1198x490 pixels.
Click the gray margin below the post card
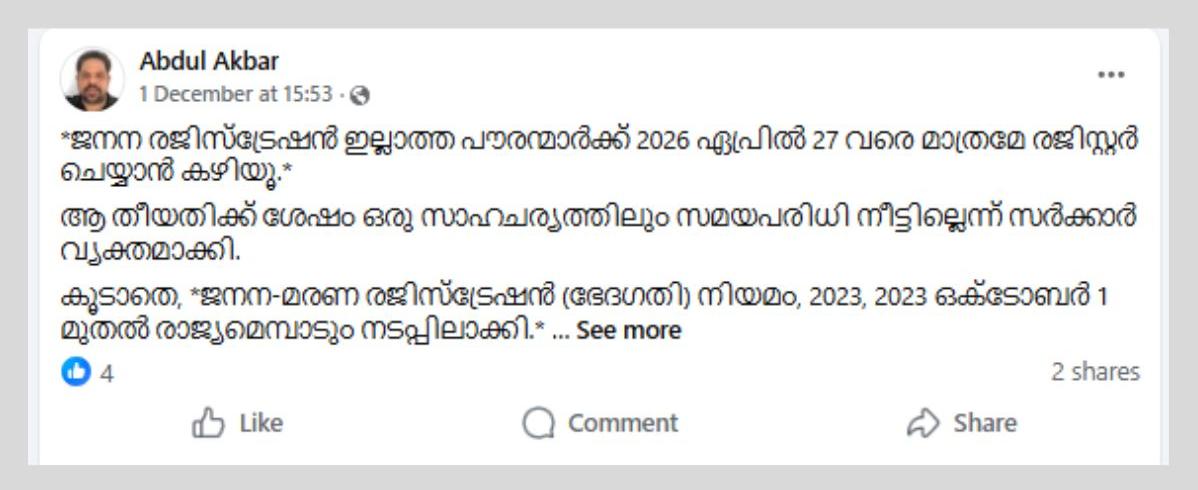coord(598,478)
